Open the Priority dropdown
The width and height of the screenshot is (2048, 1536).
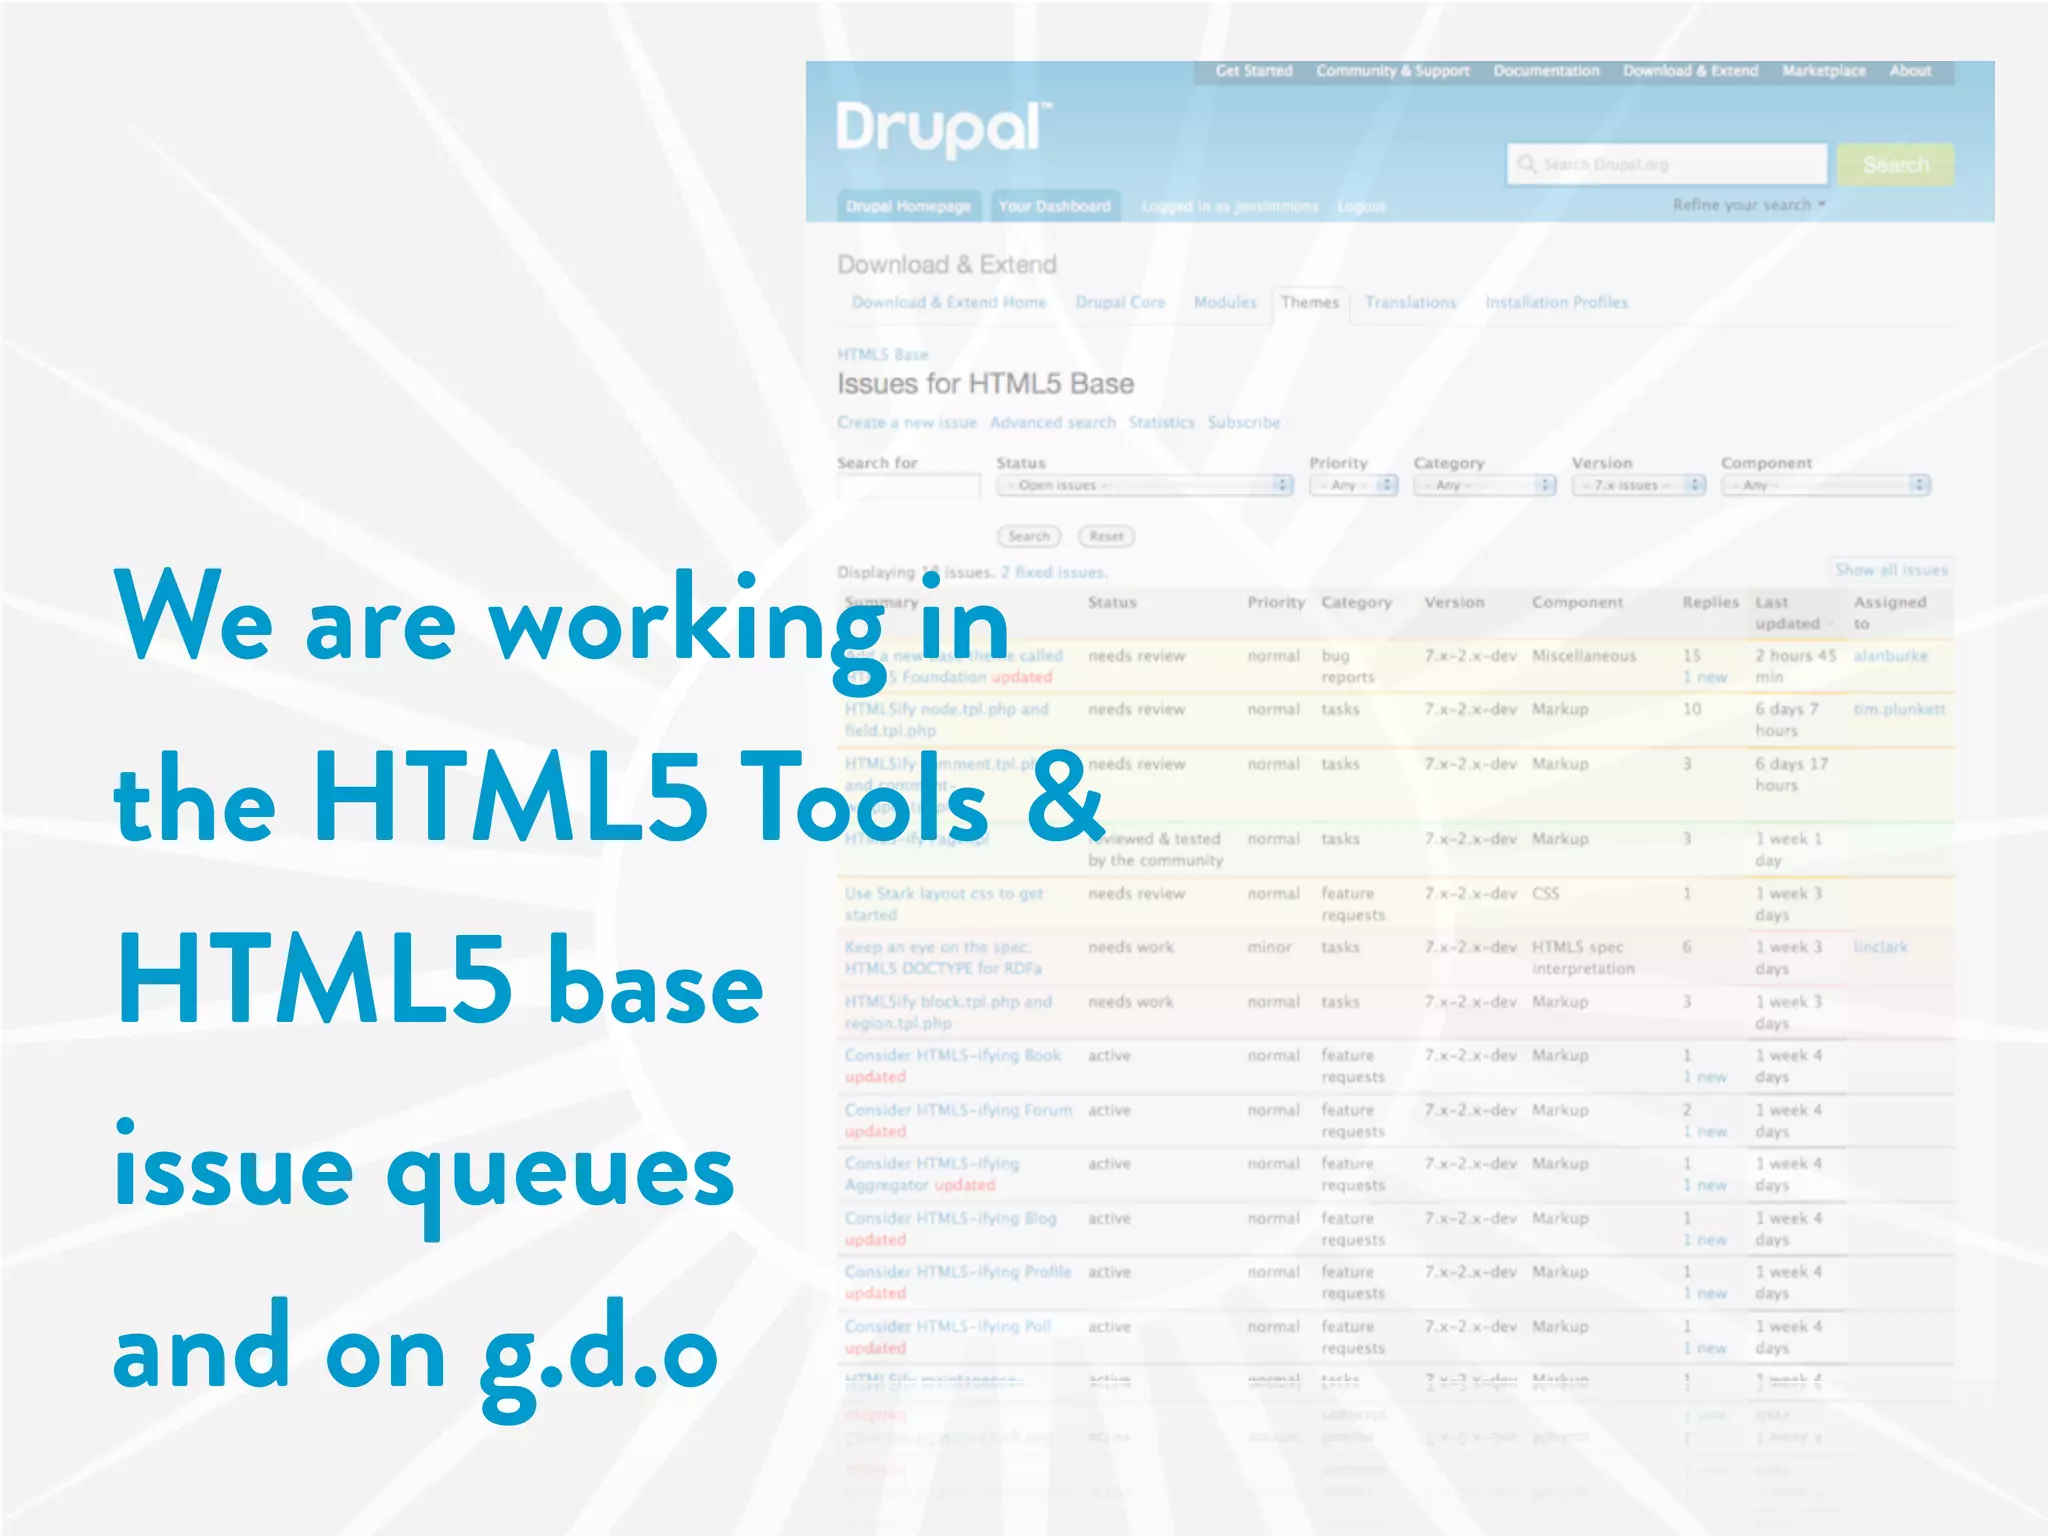pyautogui.click(x=1352, y=486)
